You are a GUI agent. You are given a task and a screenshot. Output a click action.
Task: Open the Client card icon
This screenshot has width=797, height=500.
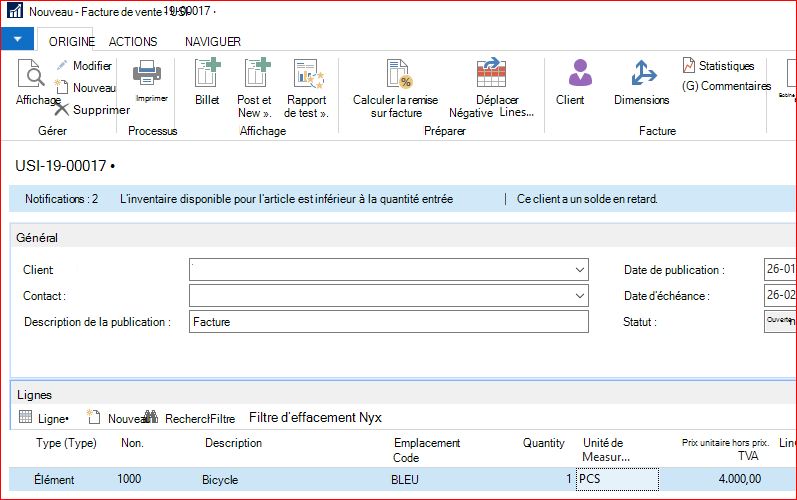tap(580, 72)
